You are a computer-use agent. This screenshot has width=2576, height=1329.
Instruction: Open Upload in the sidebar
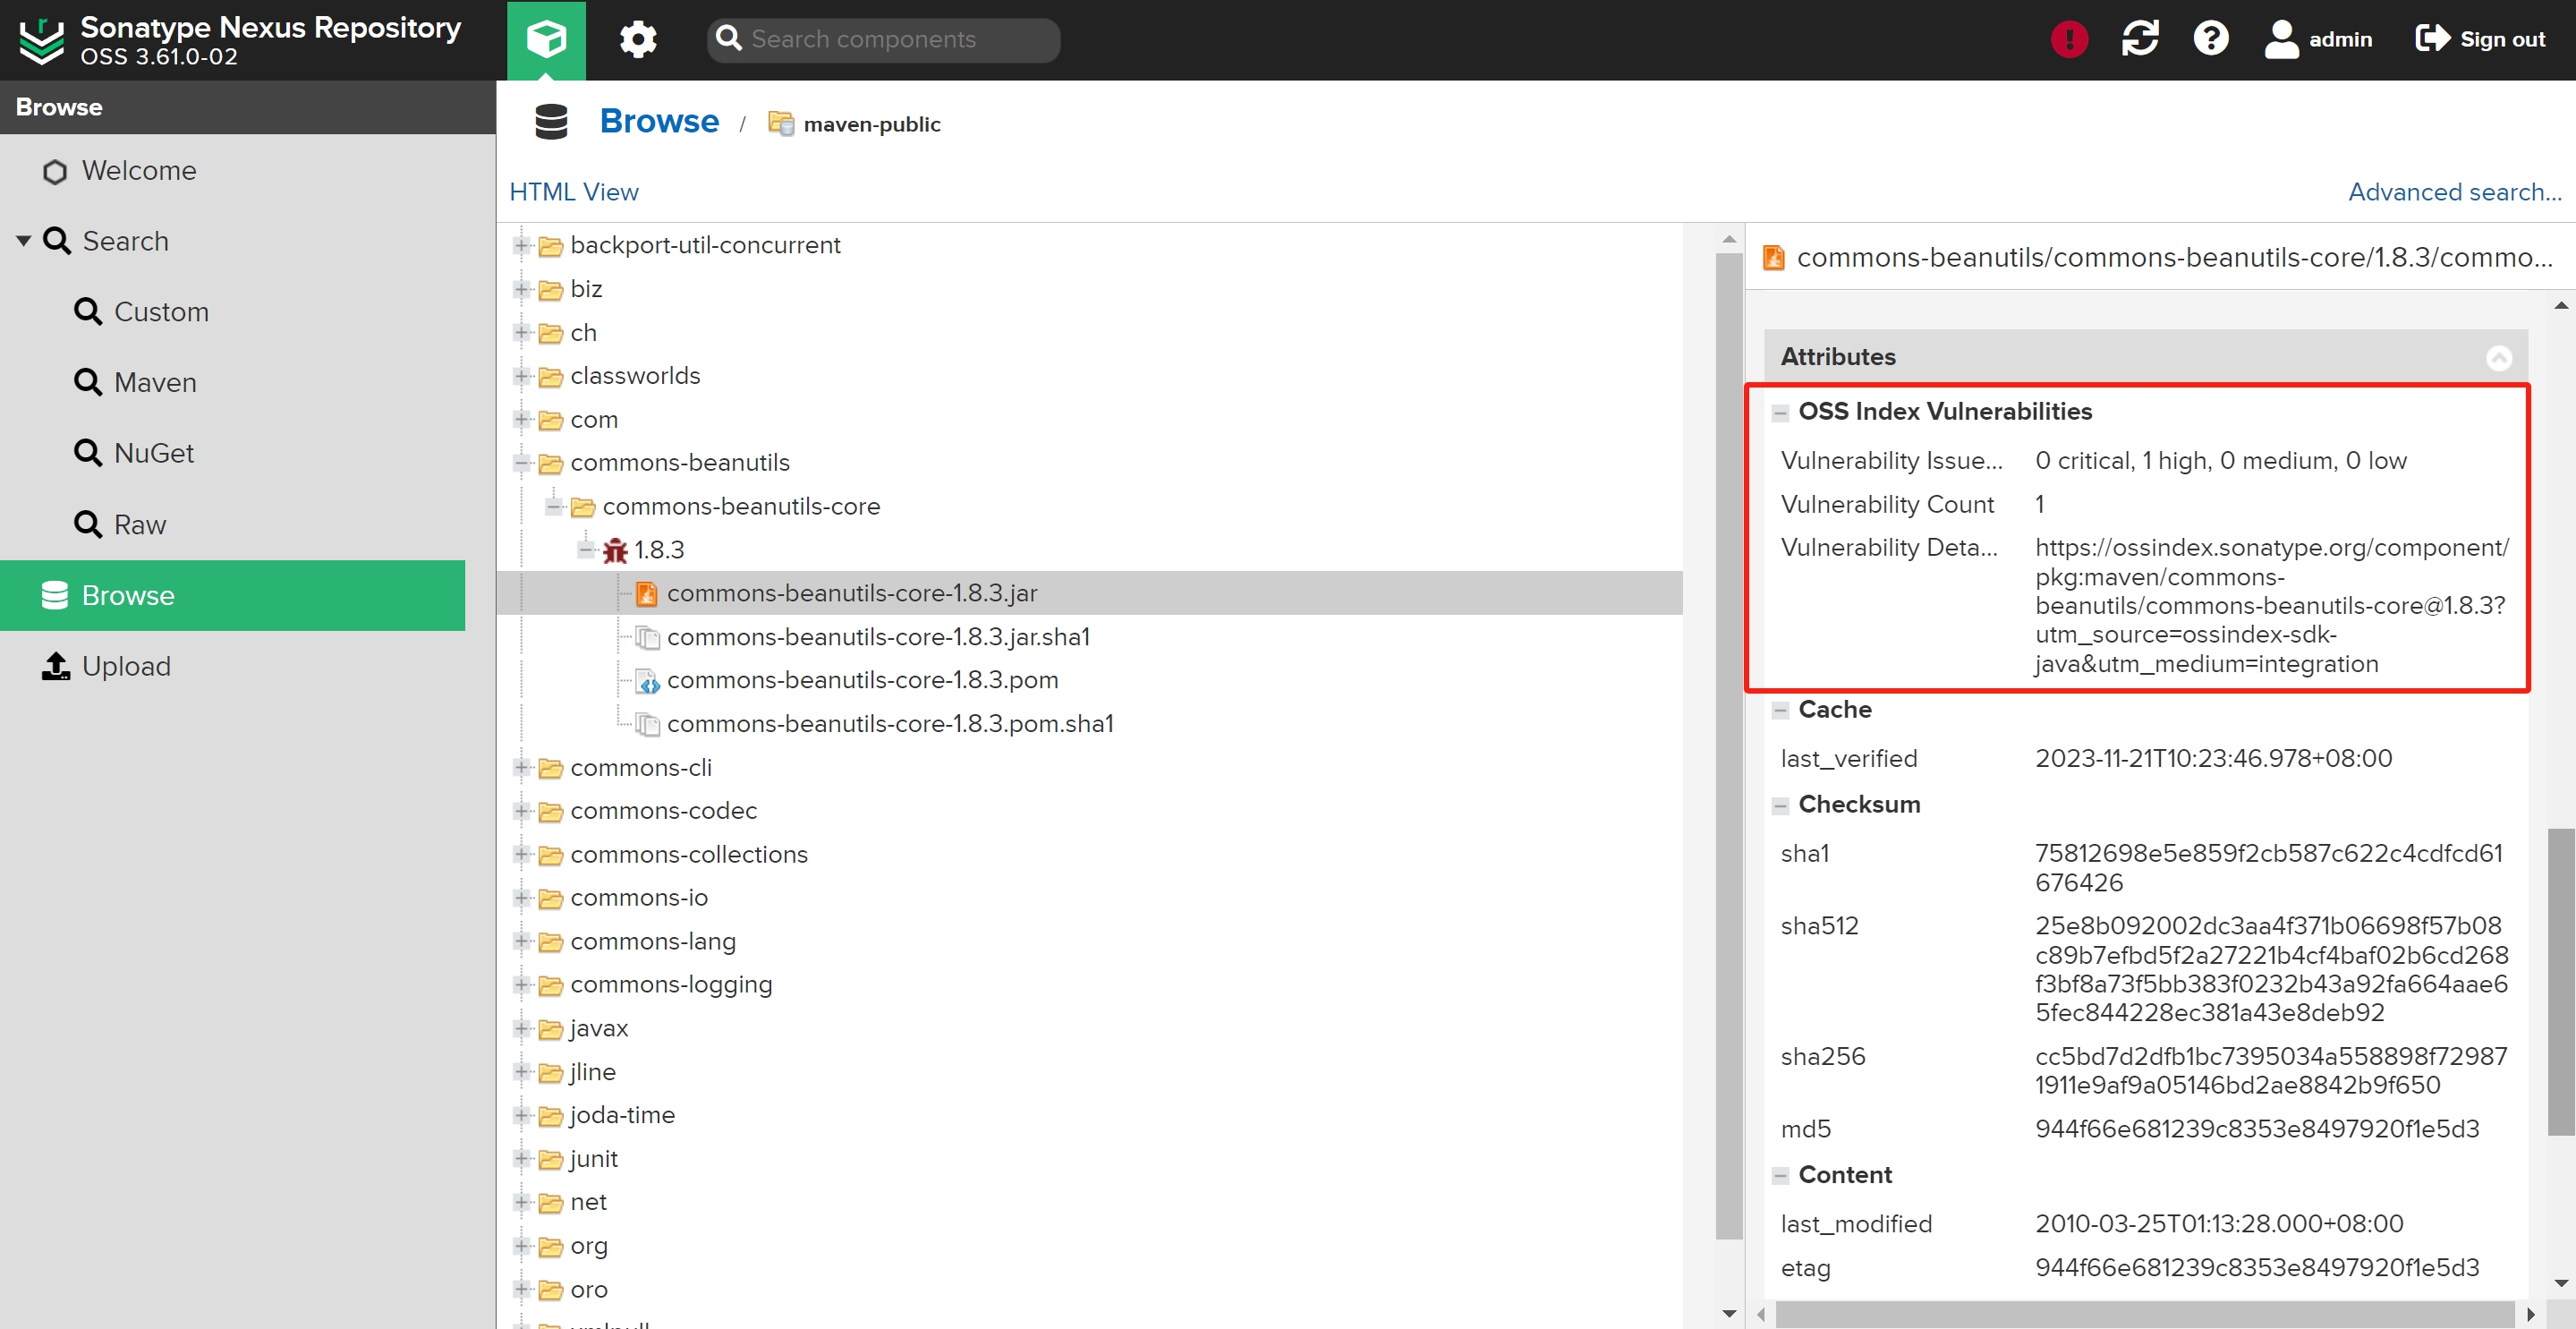click(x=126, y=666)
